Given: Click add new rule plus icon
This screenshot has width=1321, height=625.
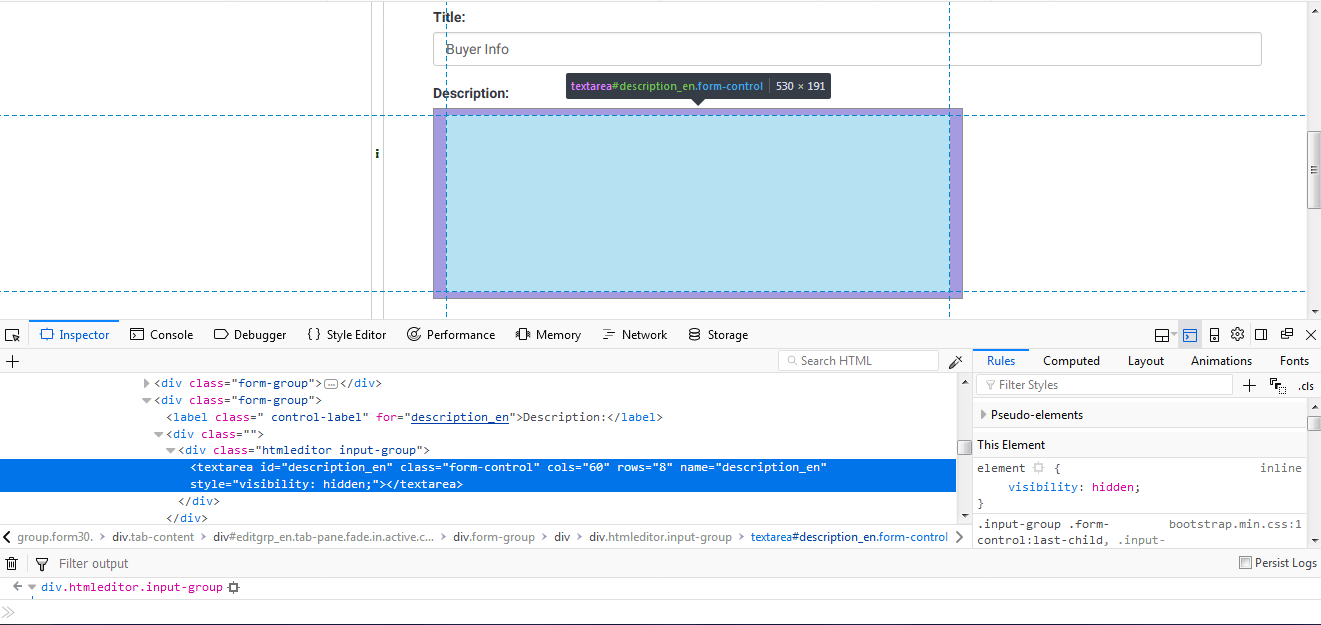Looking at the screenshot, I should point(1249,385).
